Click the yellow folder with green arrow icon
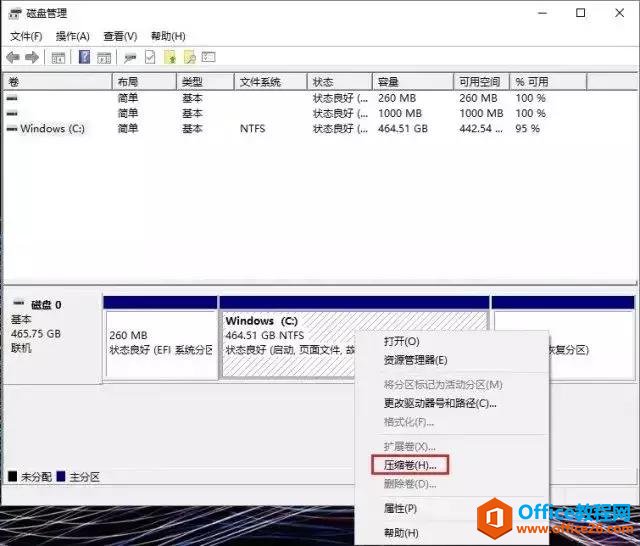This screenshot has width=640, height=546. point(170,58)
